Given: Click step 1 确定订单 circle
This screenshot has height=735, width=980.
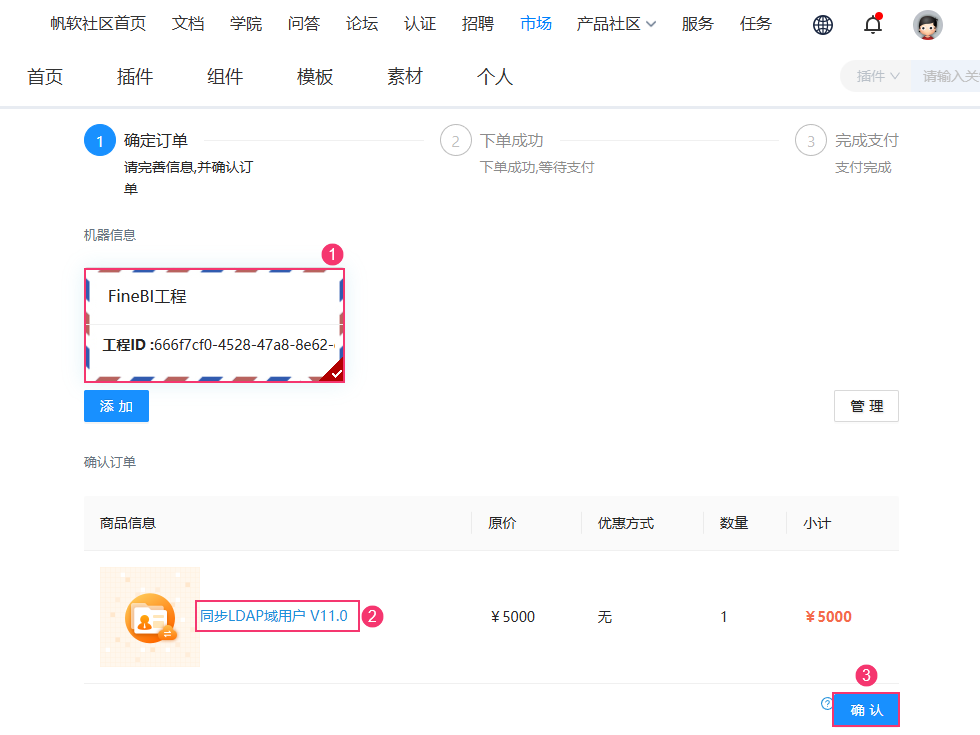Looking at the screenshot, I should tap(100, 141).
